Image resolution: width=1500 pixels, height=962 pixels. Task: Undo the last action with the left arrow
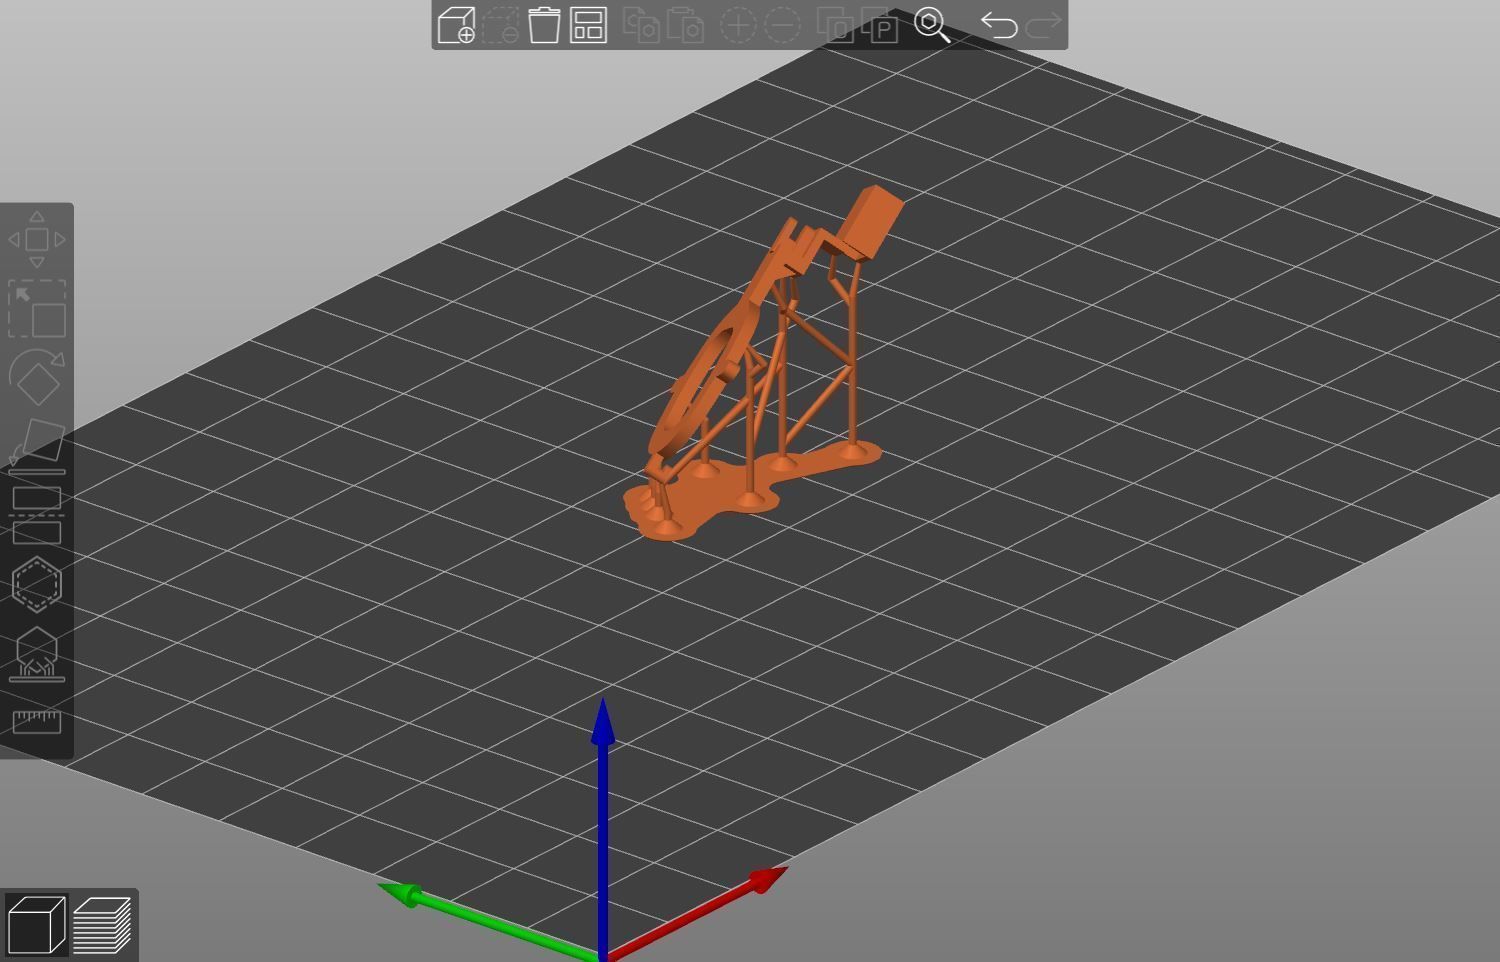click(998, 25)
